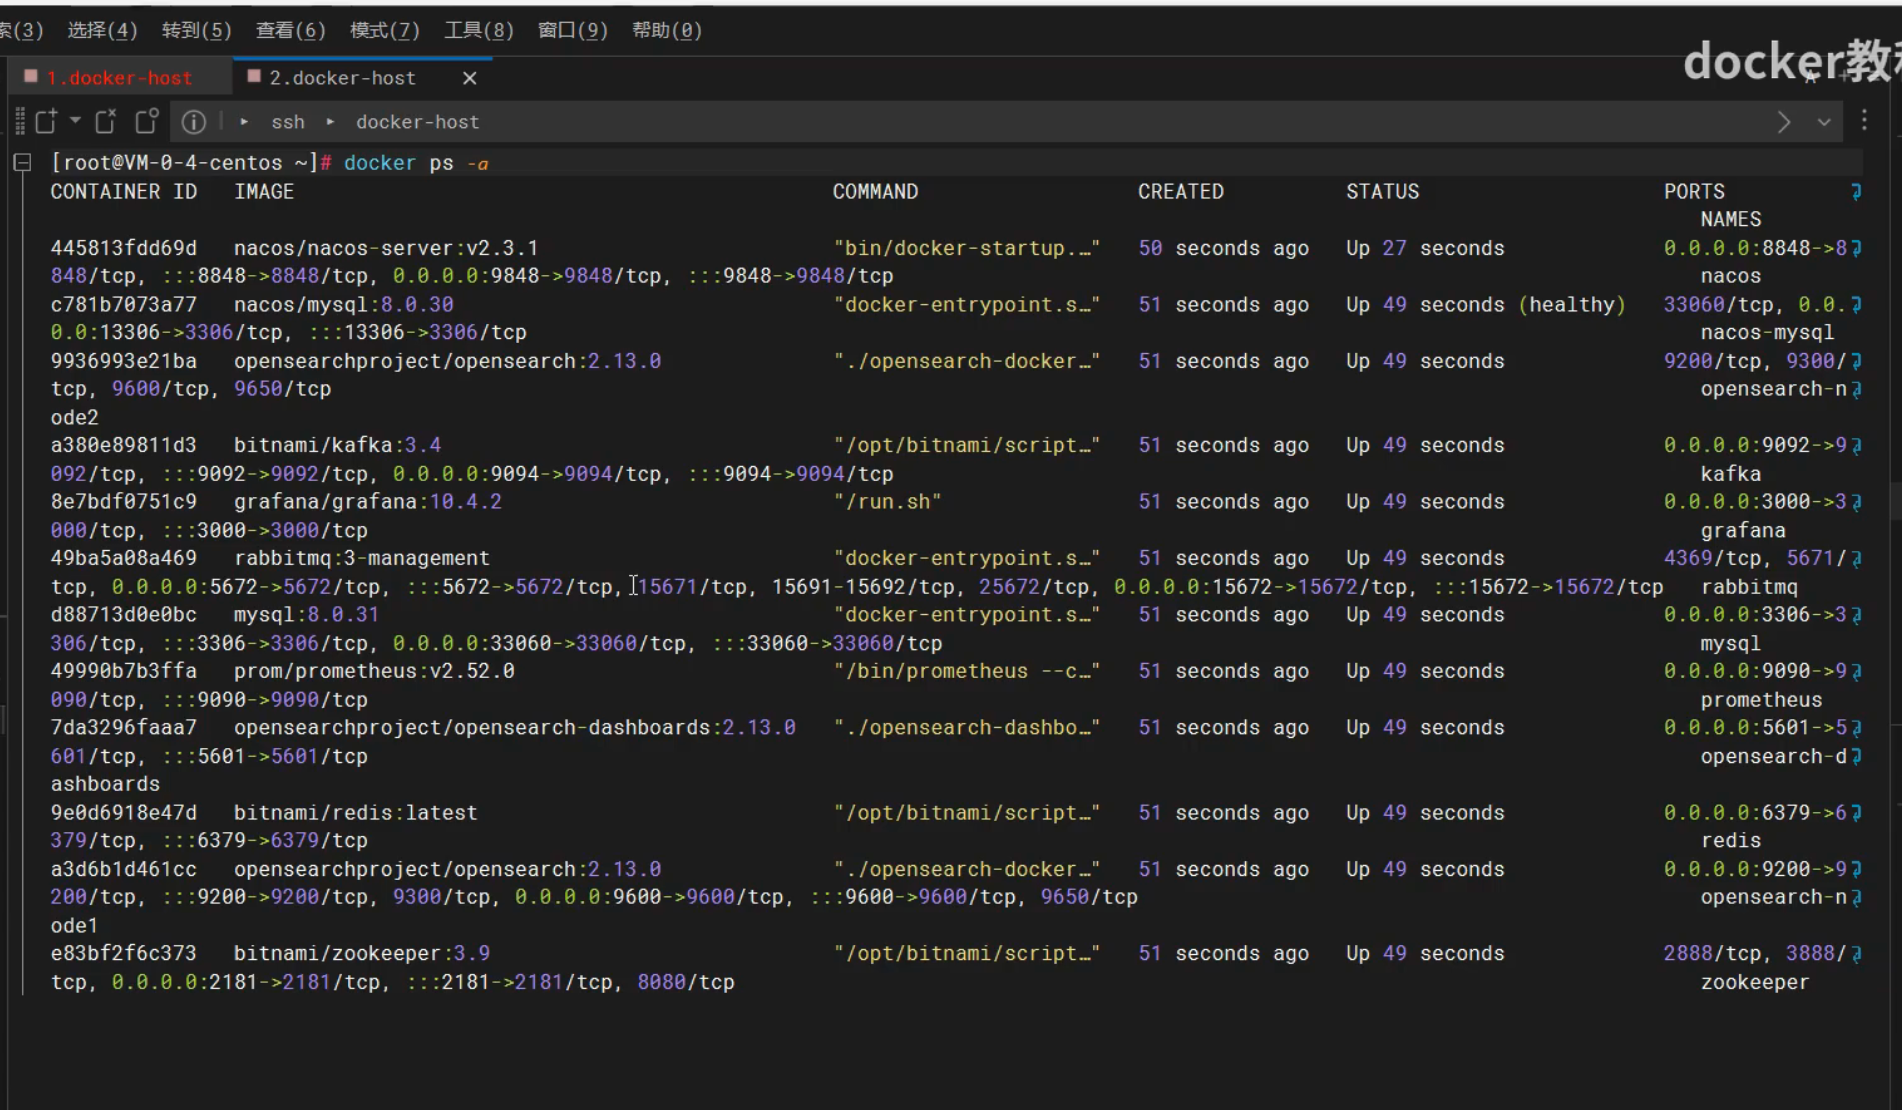Open the 帮助(0) menu
The image size is (1902, 1110).
coord(666,30)
